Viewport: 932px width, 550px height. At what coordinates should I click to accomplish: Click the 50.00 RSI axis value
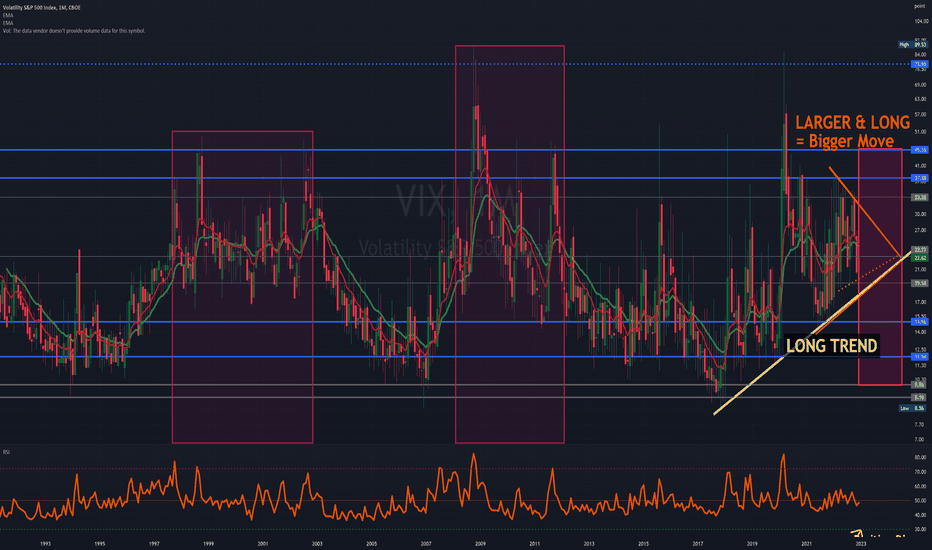(920, 501)
